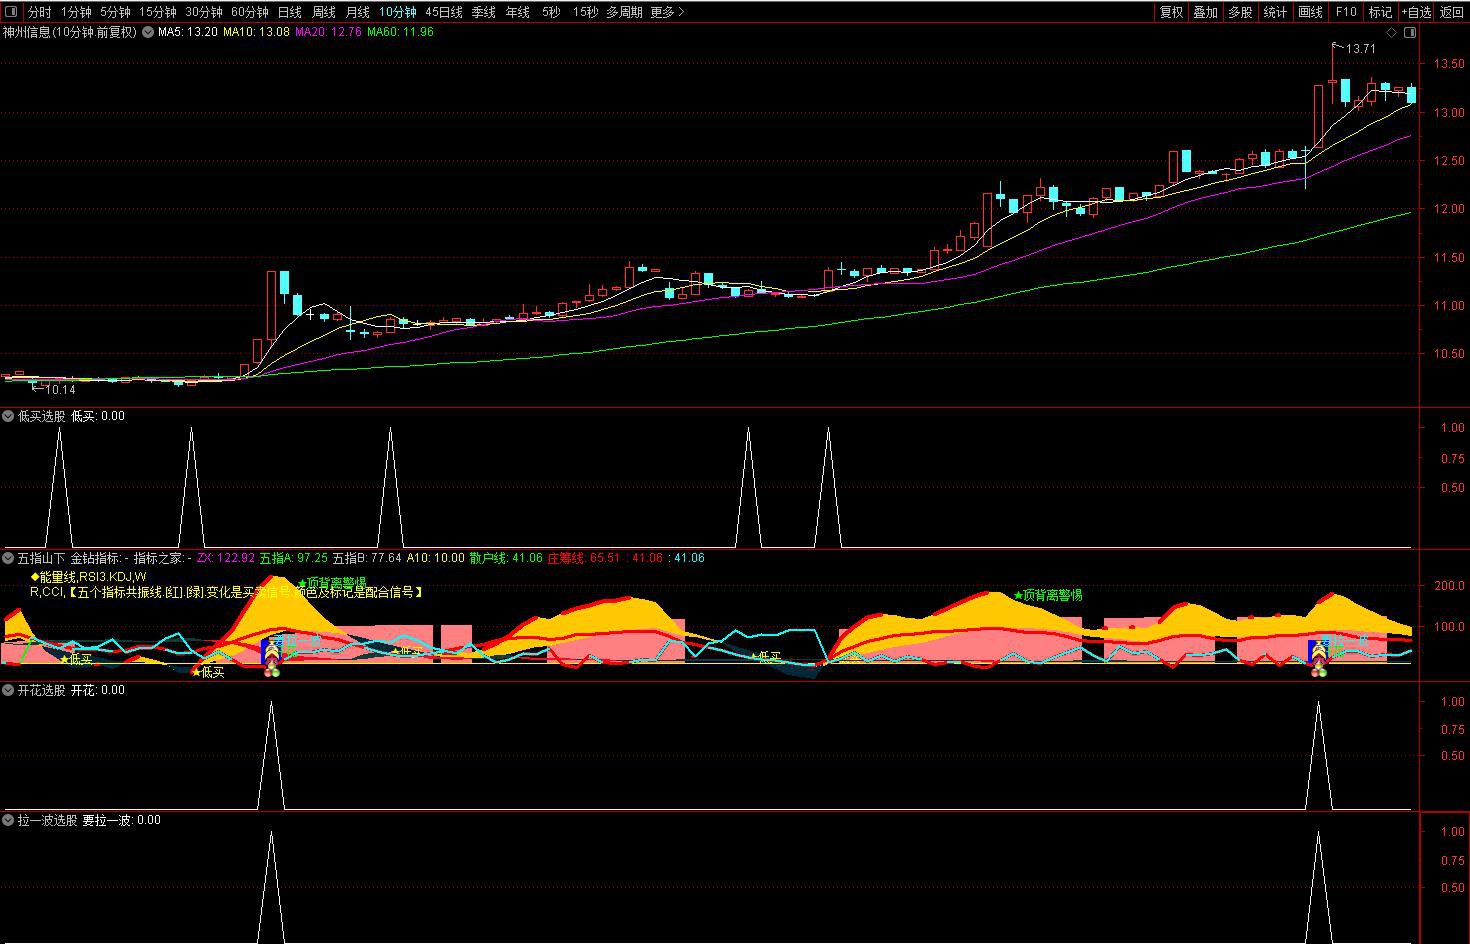Click the MA60: 11.96 label

pyautogui.click(x=400, y=32)
